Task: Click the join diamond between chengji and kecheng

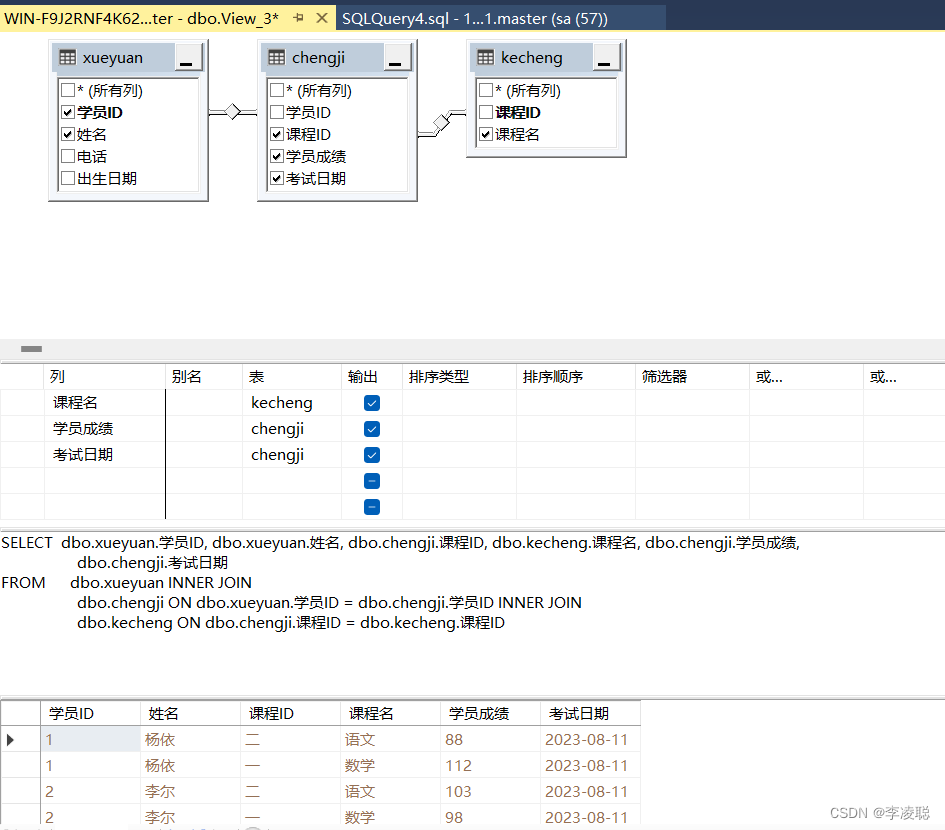Action: [440, 123]
